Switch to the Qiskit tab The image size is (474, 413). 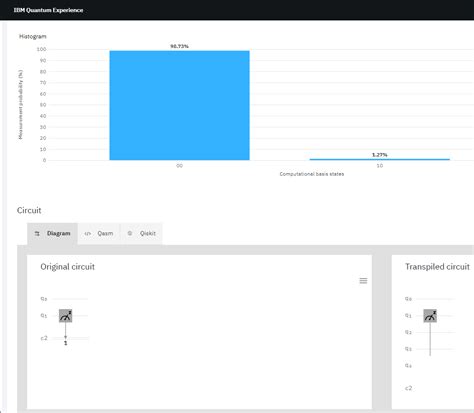141,233
